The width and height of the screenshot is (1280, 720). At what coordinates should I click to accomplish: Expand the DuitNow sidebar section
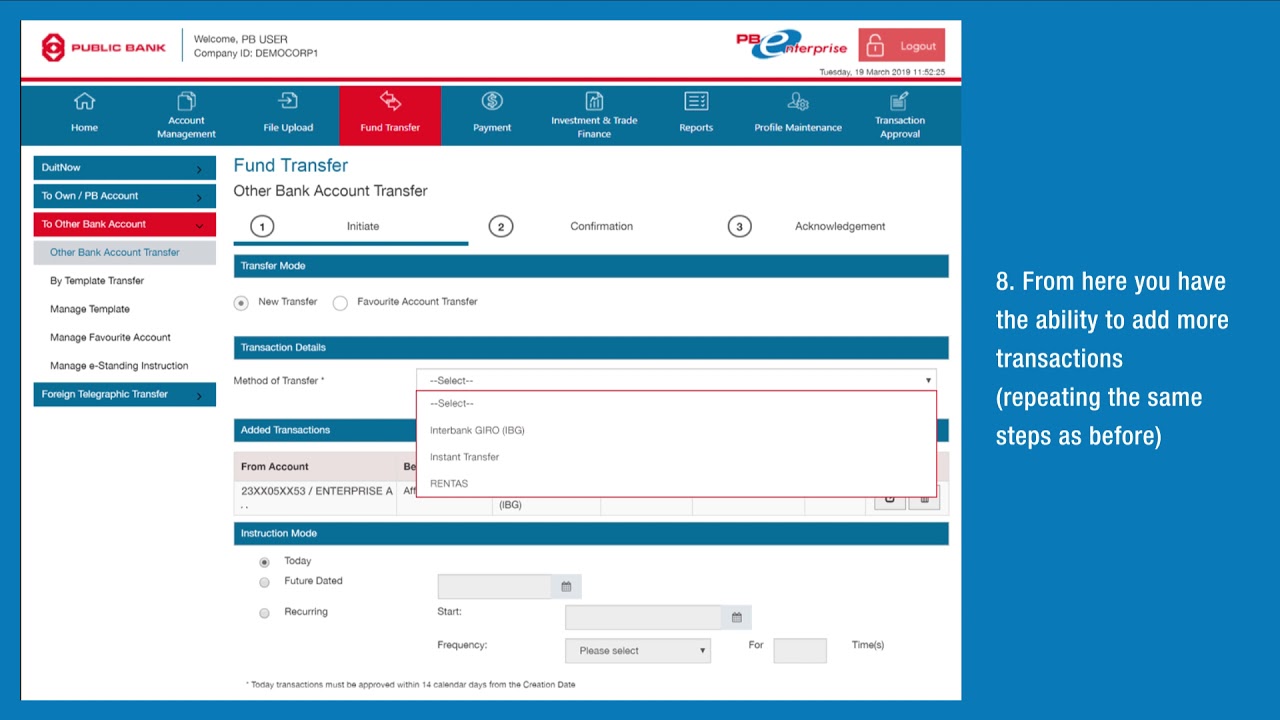click(124, 168)
